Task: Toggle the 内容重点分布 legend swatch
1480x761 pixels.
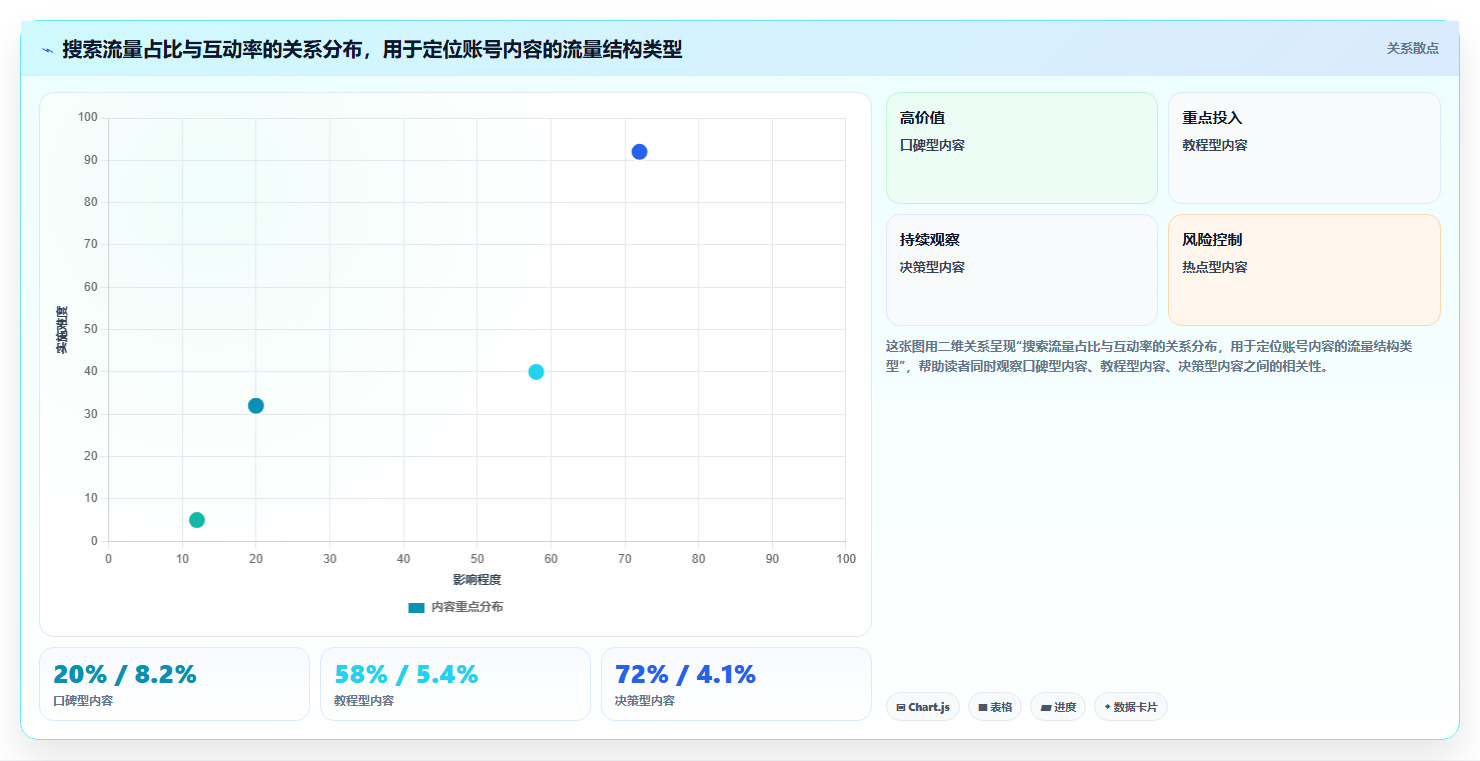Action: (x=416, y=607)
